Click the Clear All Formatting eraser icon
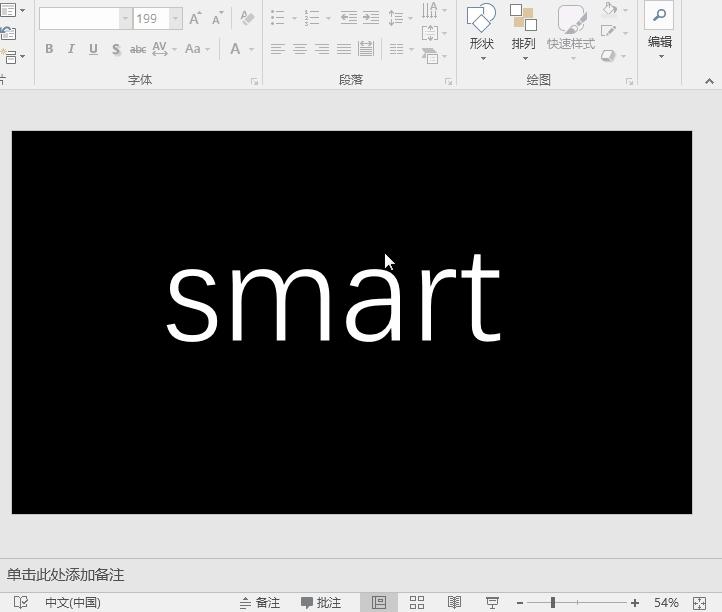Image resolution: width=722 pixels, height=612 pixels. pos(247,18)
